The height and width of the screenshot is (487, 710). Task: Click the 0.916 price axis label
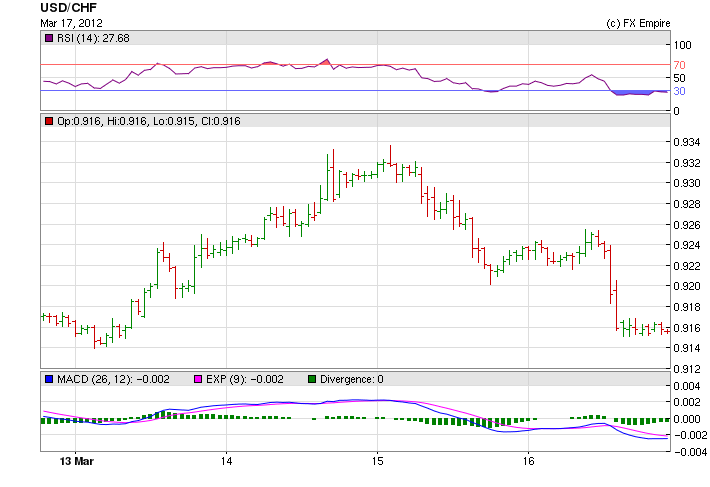[686, 328]
